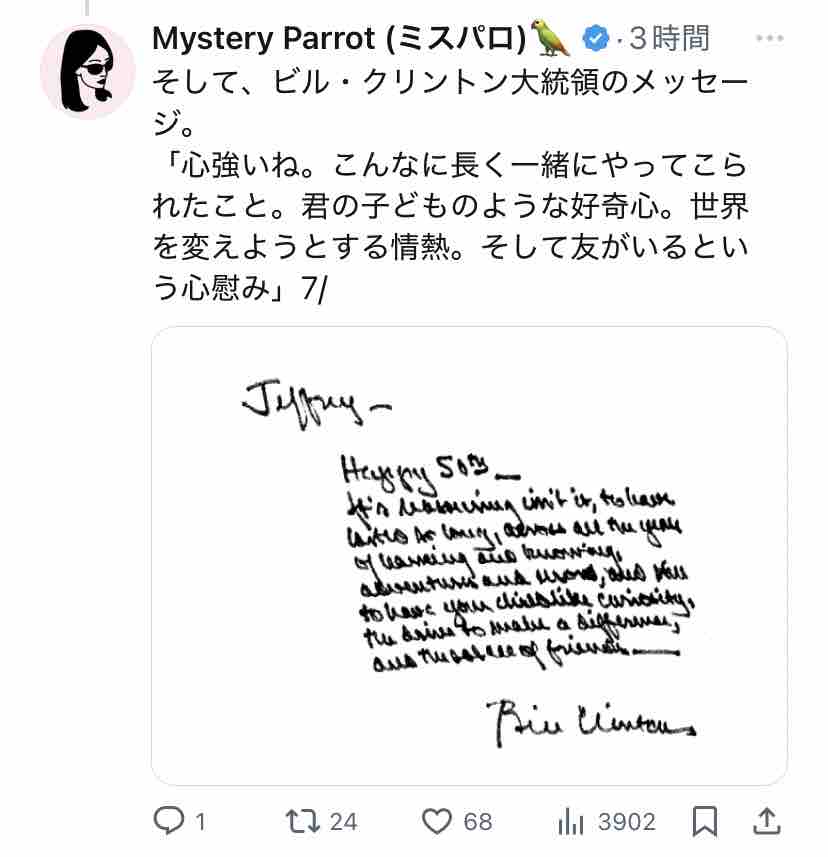This screenshot has height=857, width=828.
Task: Click the repost count 24
Action: click(343, 822)
